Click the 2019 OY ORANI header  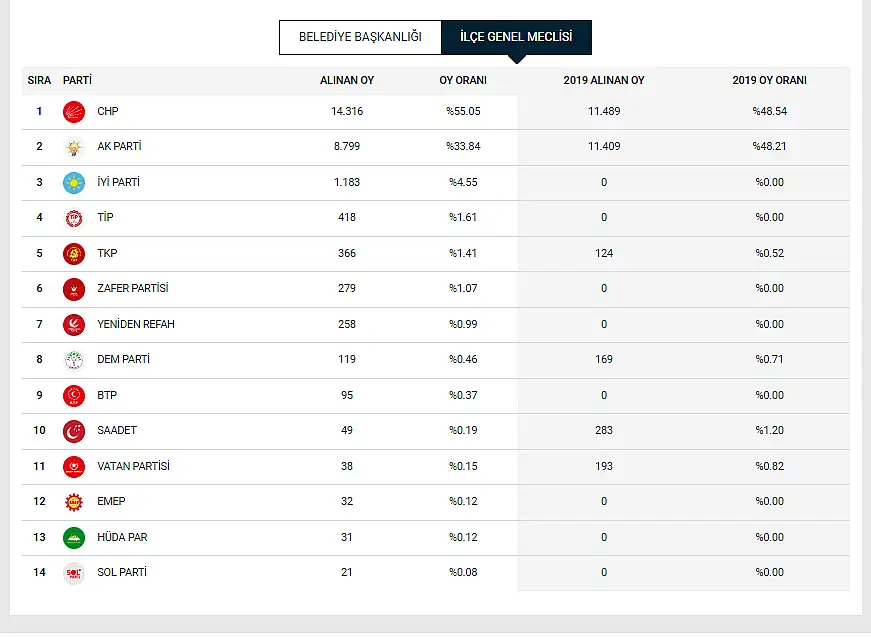coord(769,80)
